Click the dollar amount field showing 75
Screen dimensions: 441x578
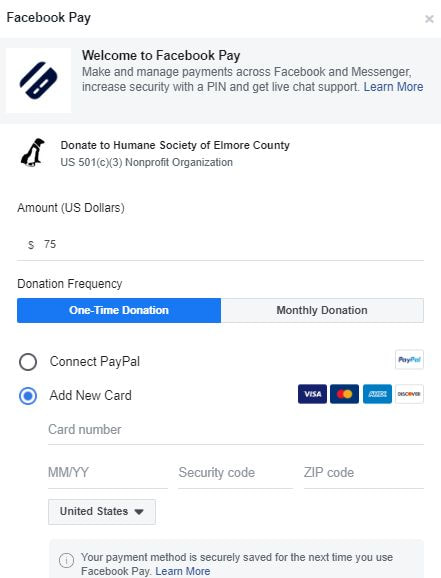coord(220,245)
